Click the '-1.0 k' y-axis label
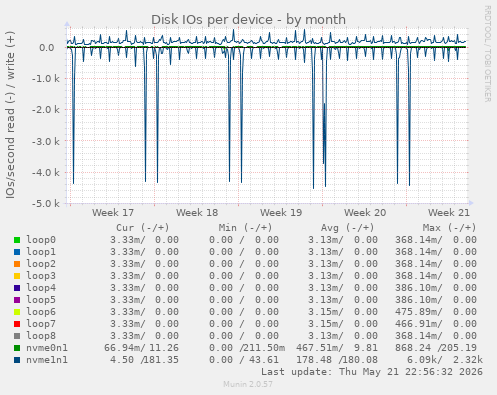 click(46, 79)
